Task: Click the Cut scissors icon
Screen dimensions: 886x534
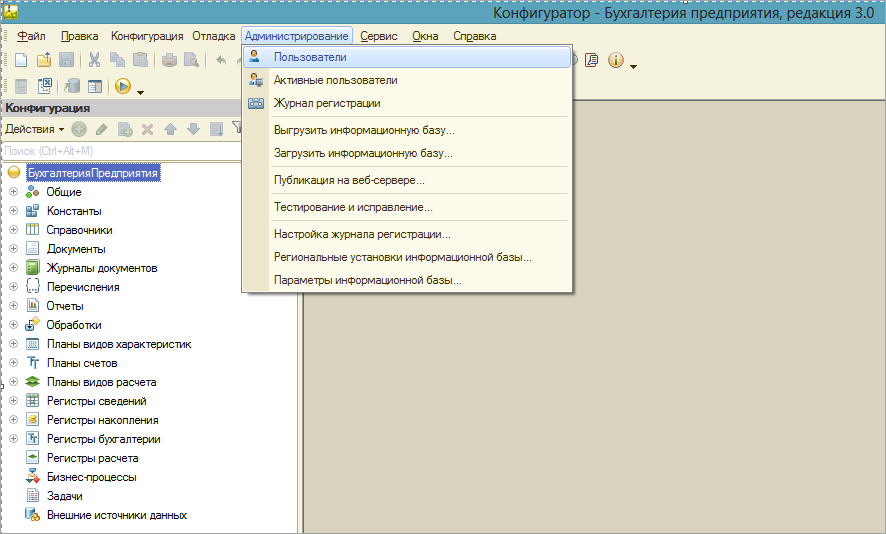Action: click(x=94, y=60)
